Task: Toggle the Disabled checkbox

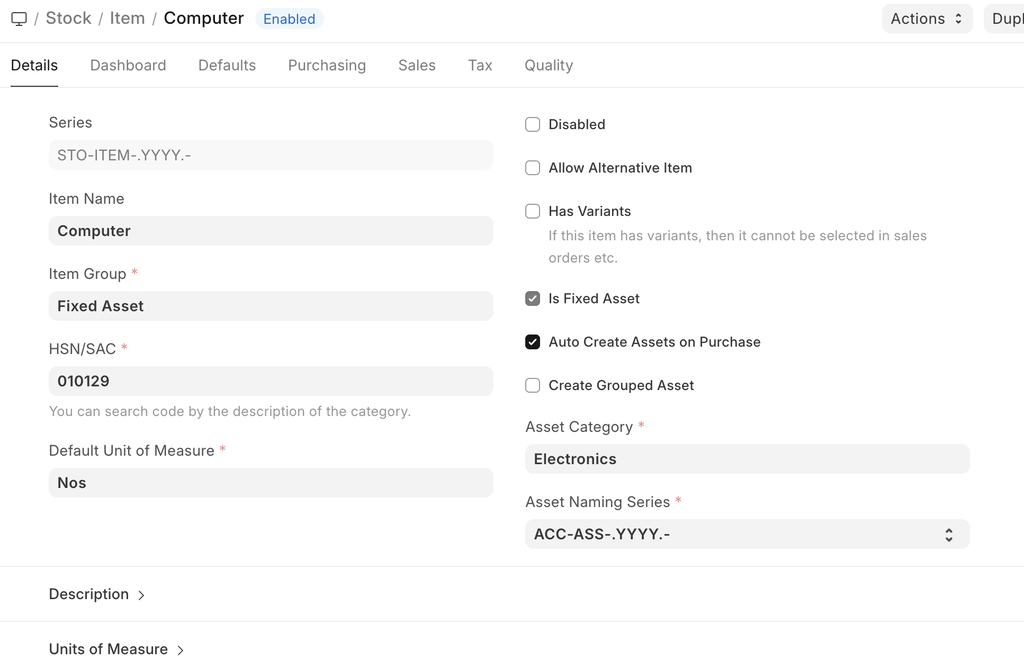Action: click(533, 125)
